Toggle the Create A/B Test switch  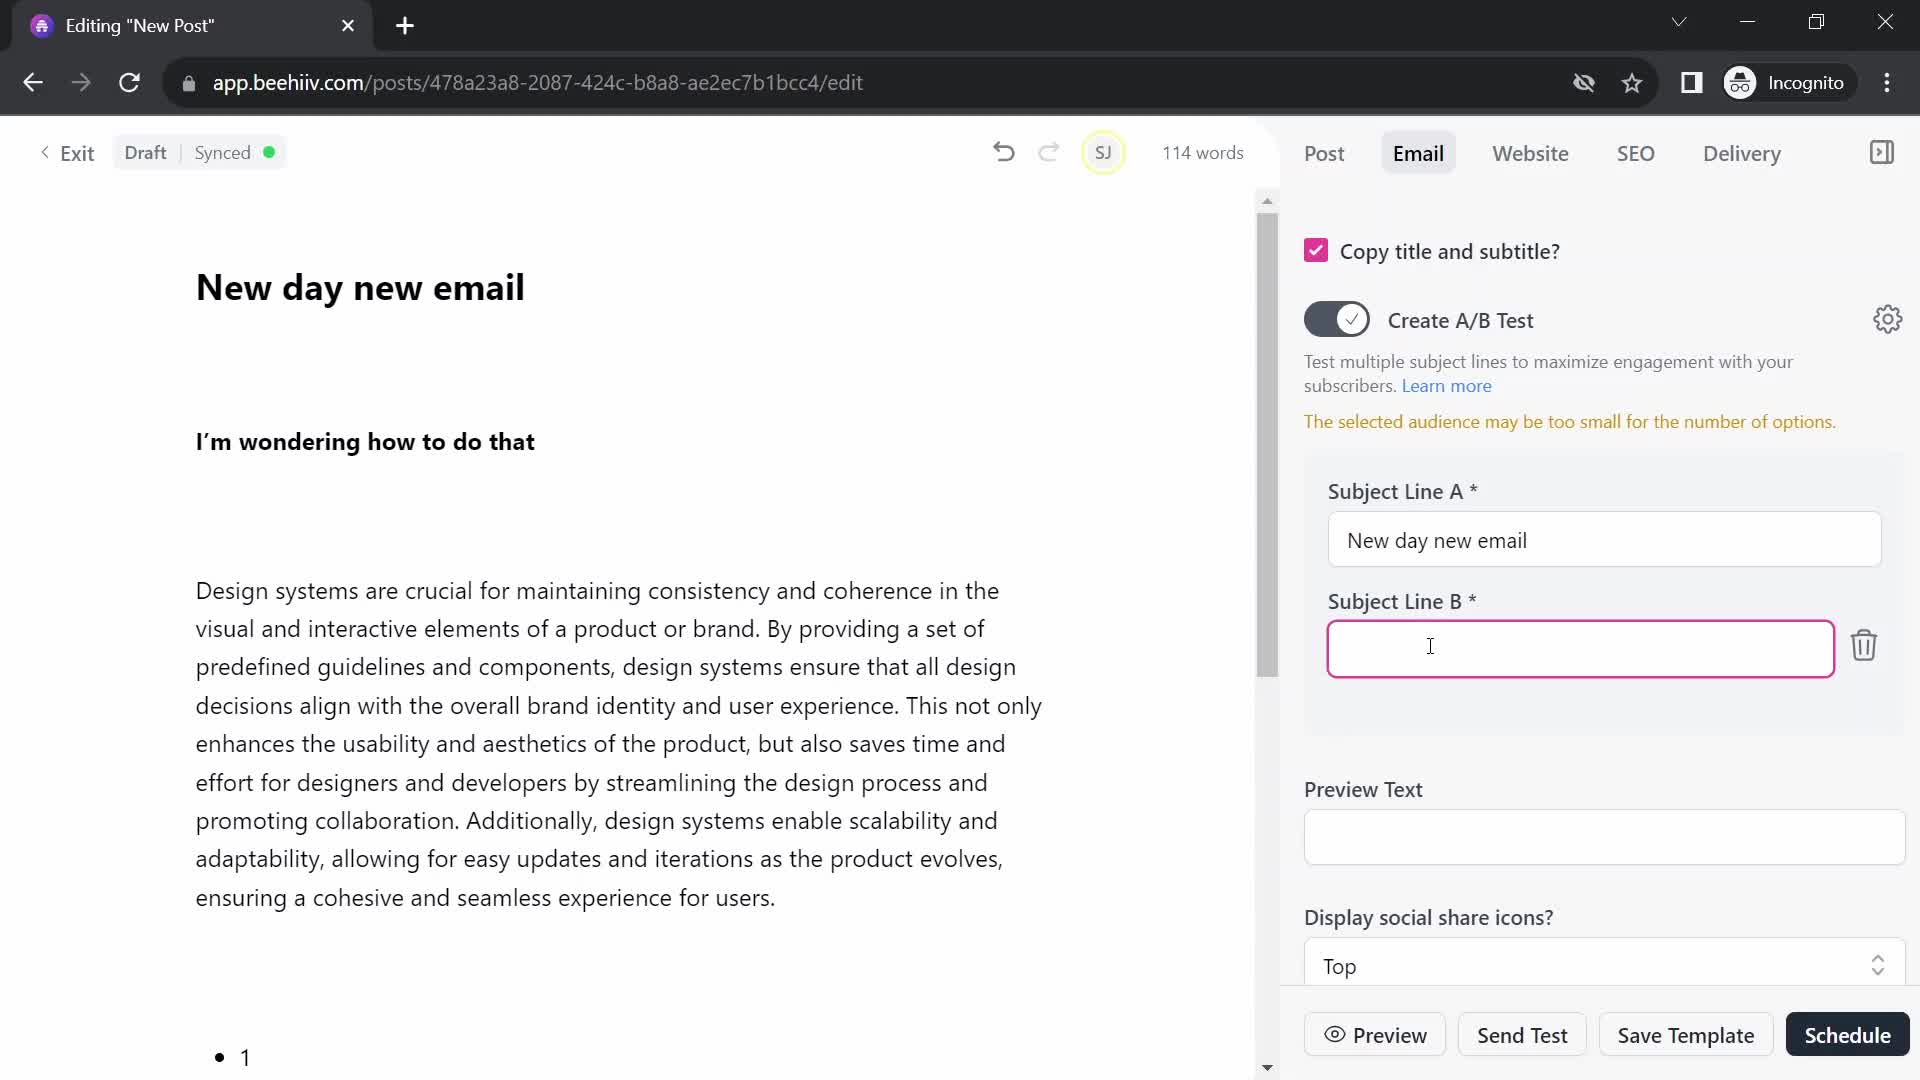tap(1338, 319)
